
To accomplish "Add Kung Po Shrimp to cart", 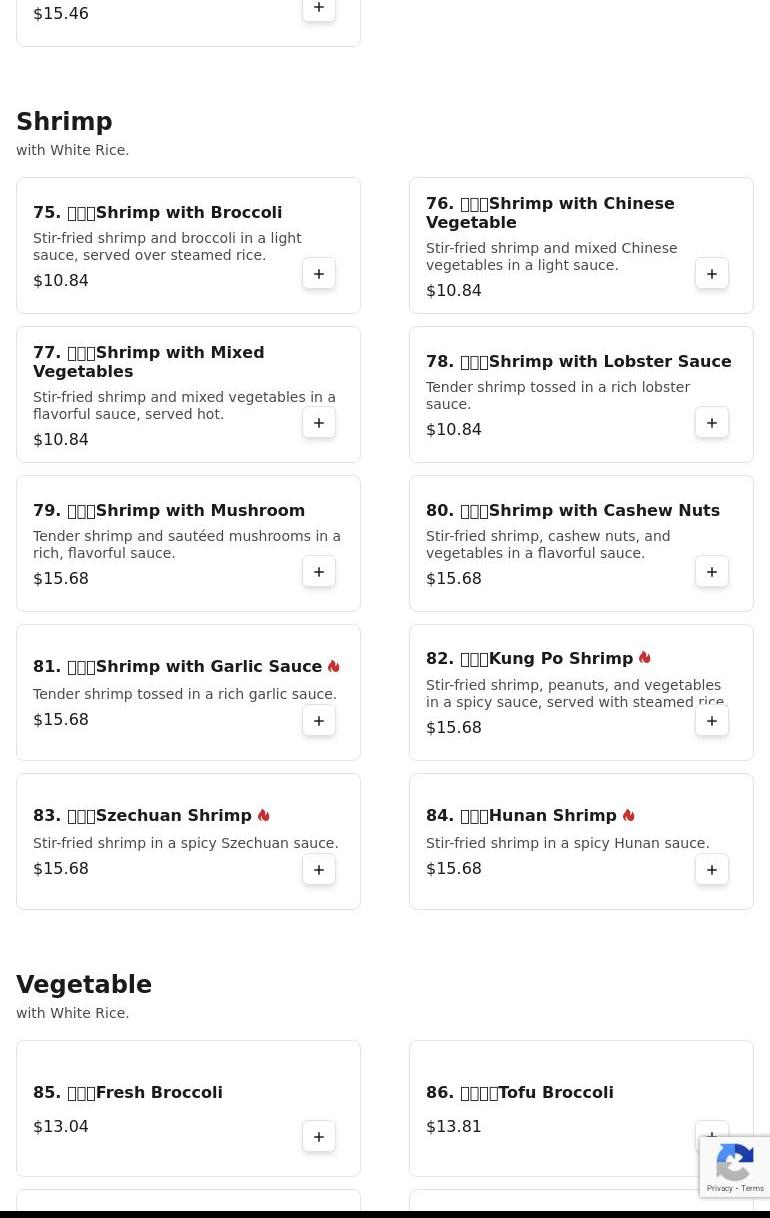I will 712,721.
